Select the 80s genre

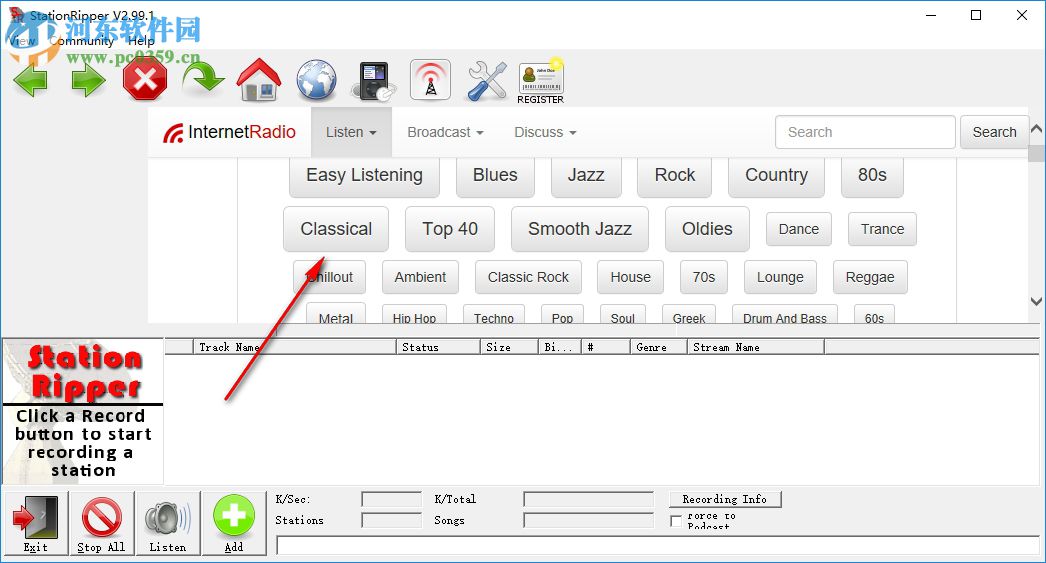pos(872,175)
